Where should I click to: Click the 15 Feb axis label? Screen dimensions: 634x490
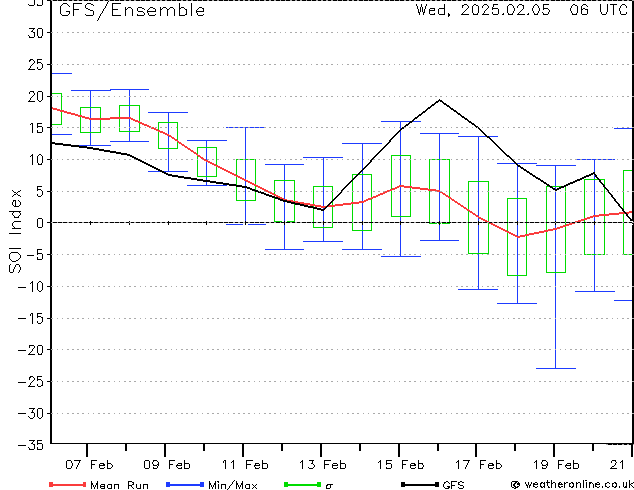click(401, 465)
